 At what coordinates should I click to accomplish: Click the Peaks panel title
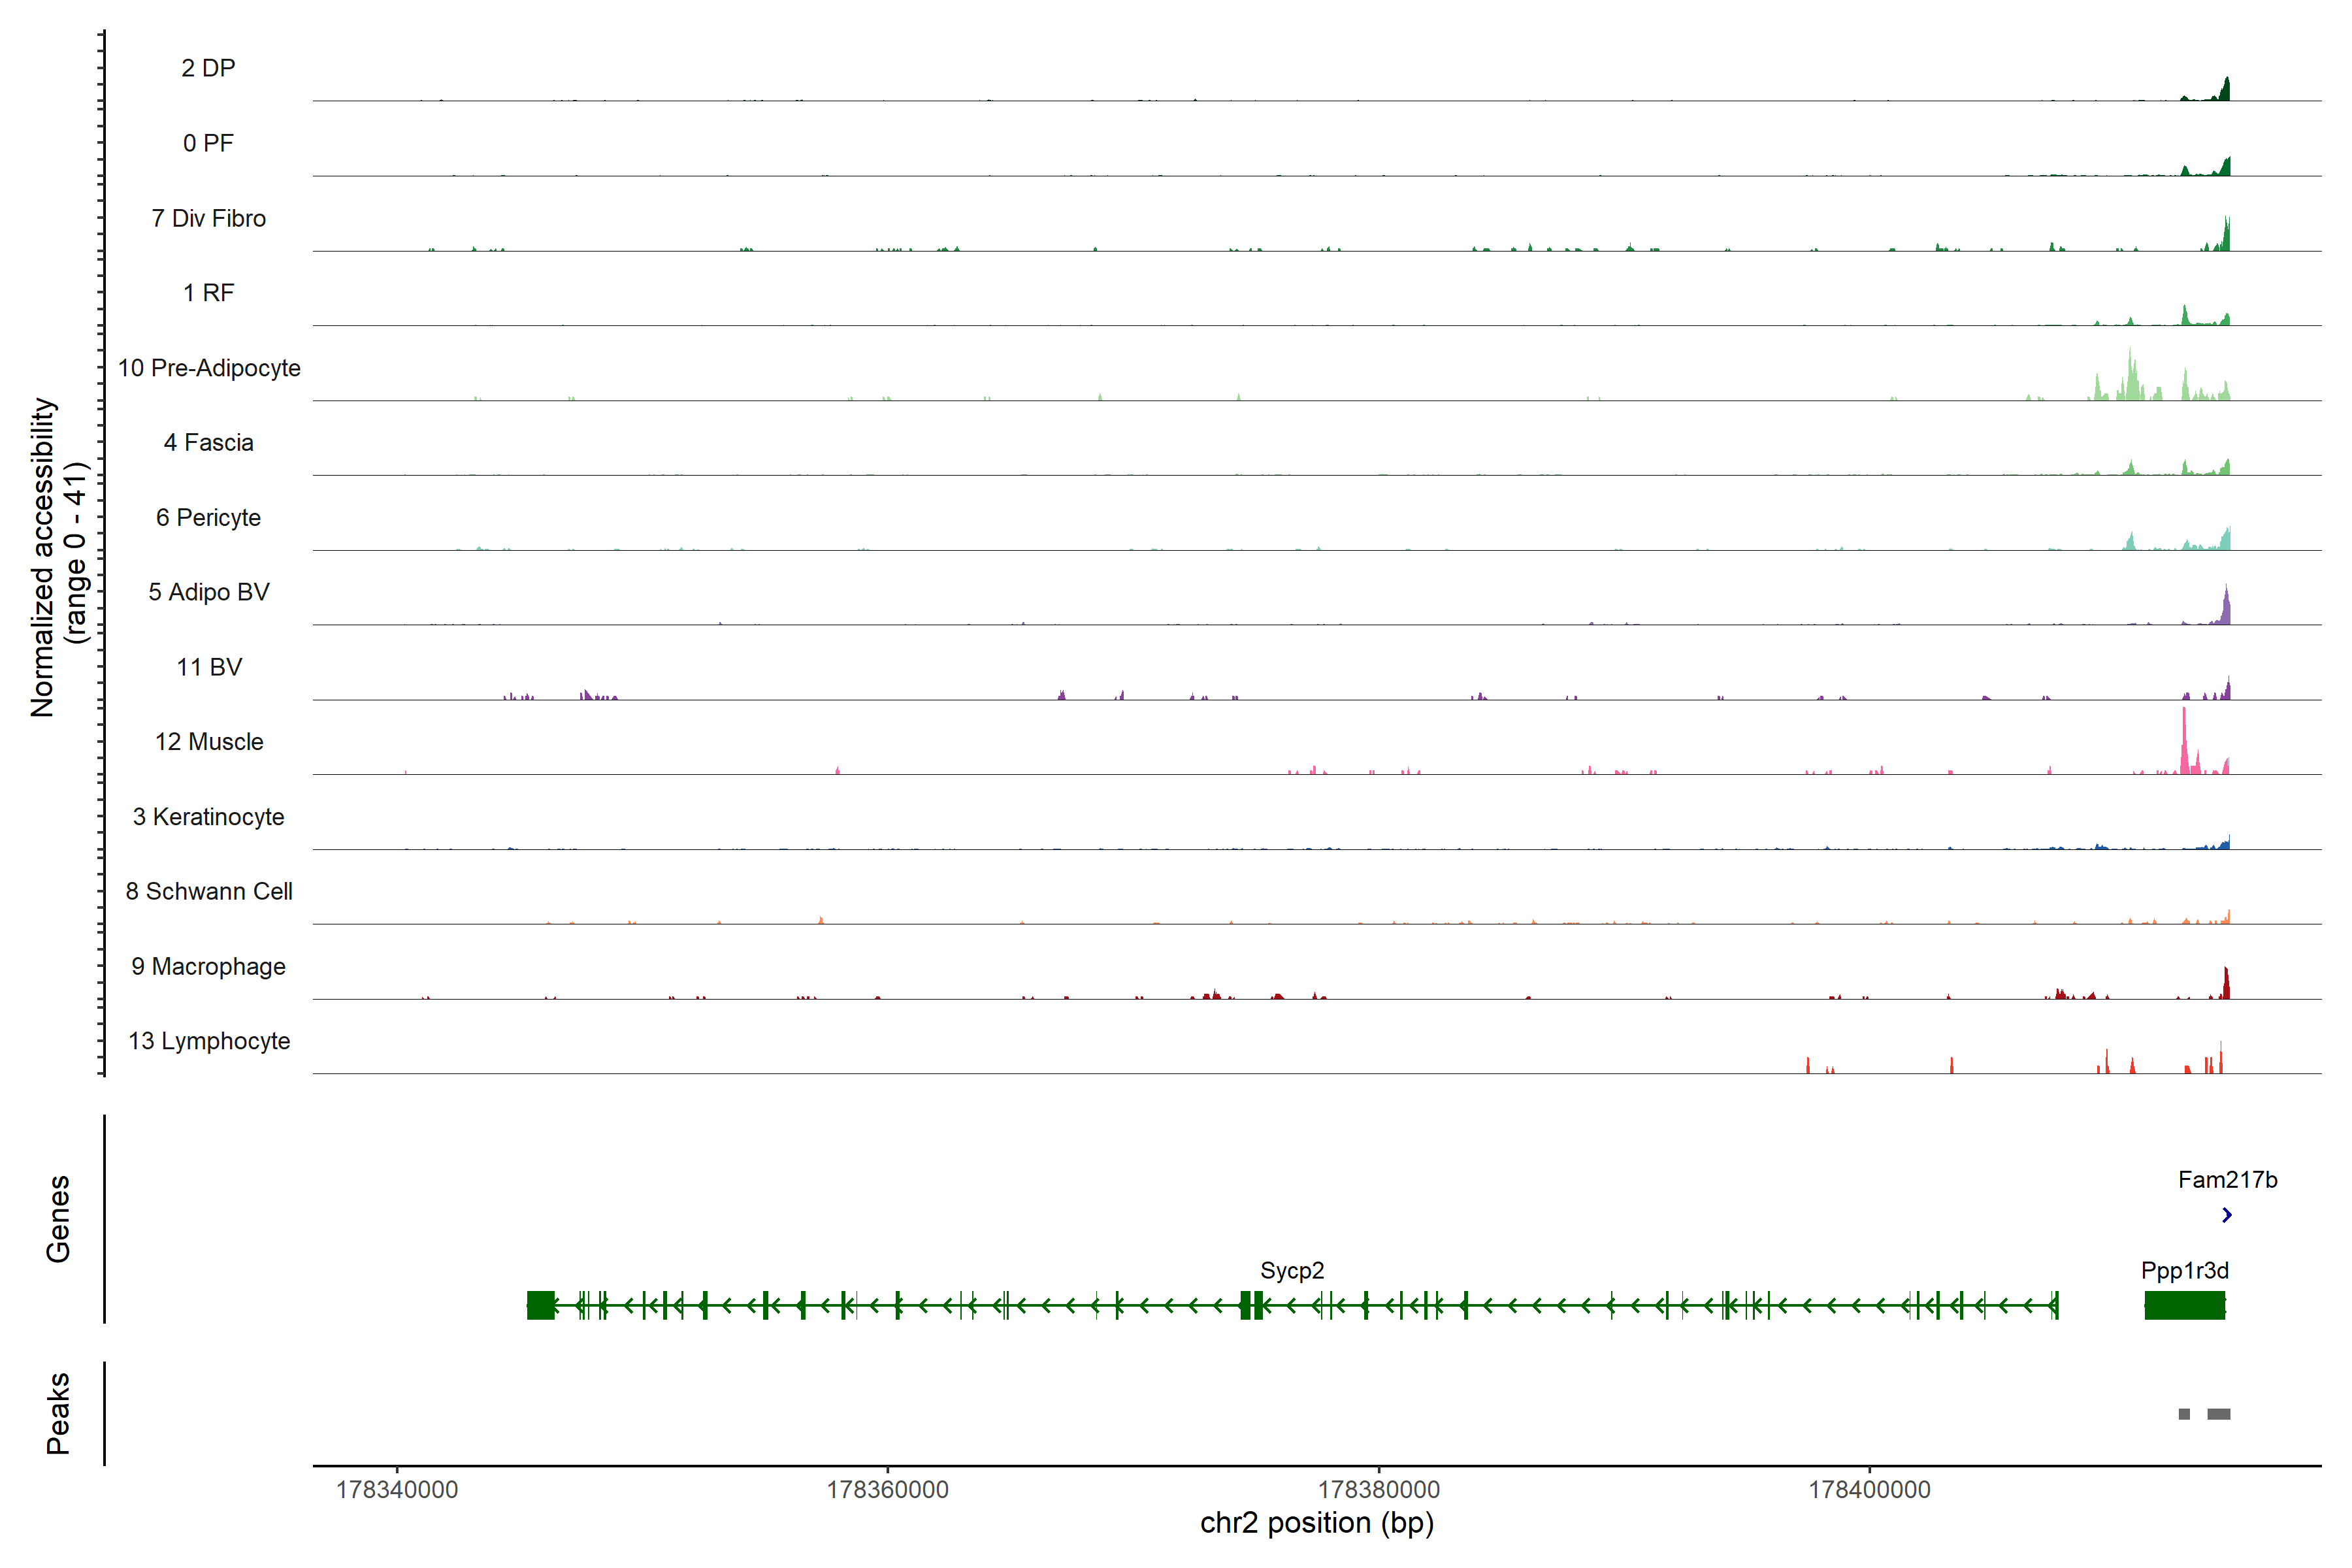click(x=58, y=1413)
